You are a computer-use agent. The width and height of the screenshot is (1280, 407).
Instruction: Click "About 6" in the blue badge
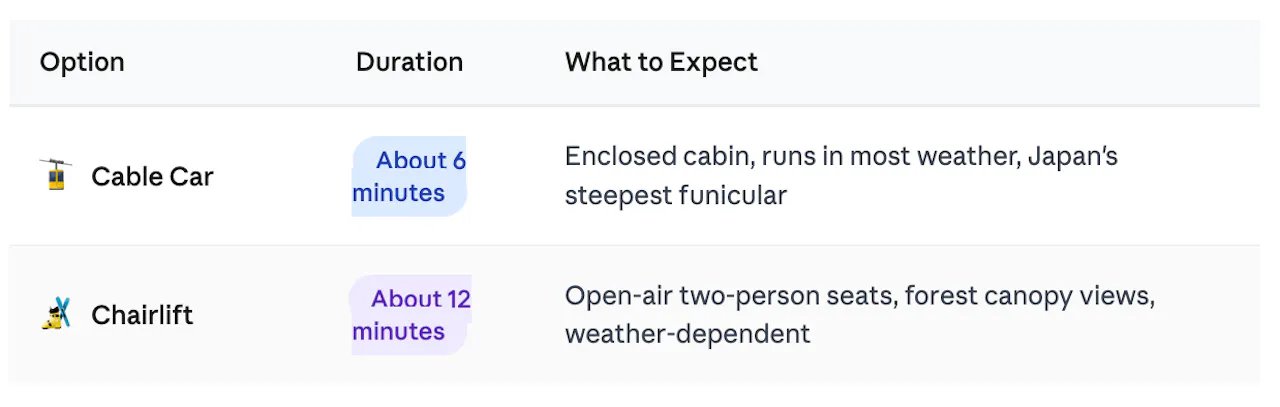pos(420,160)
